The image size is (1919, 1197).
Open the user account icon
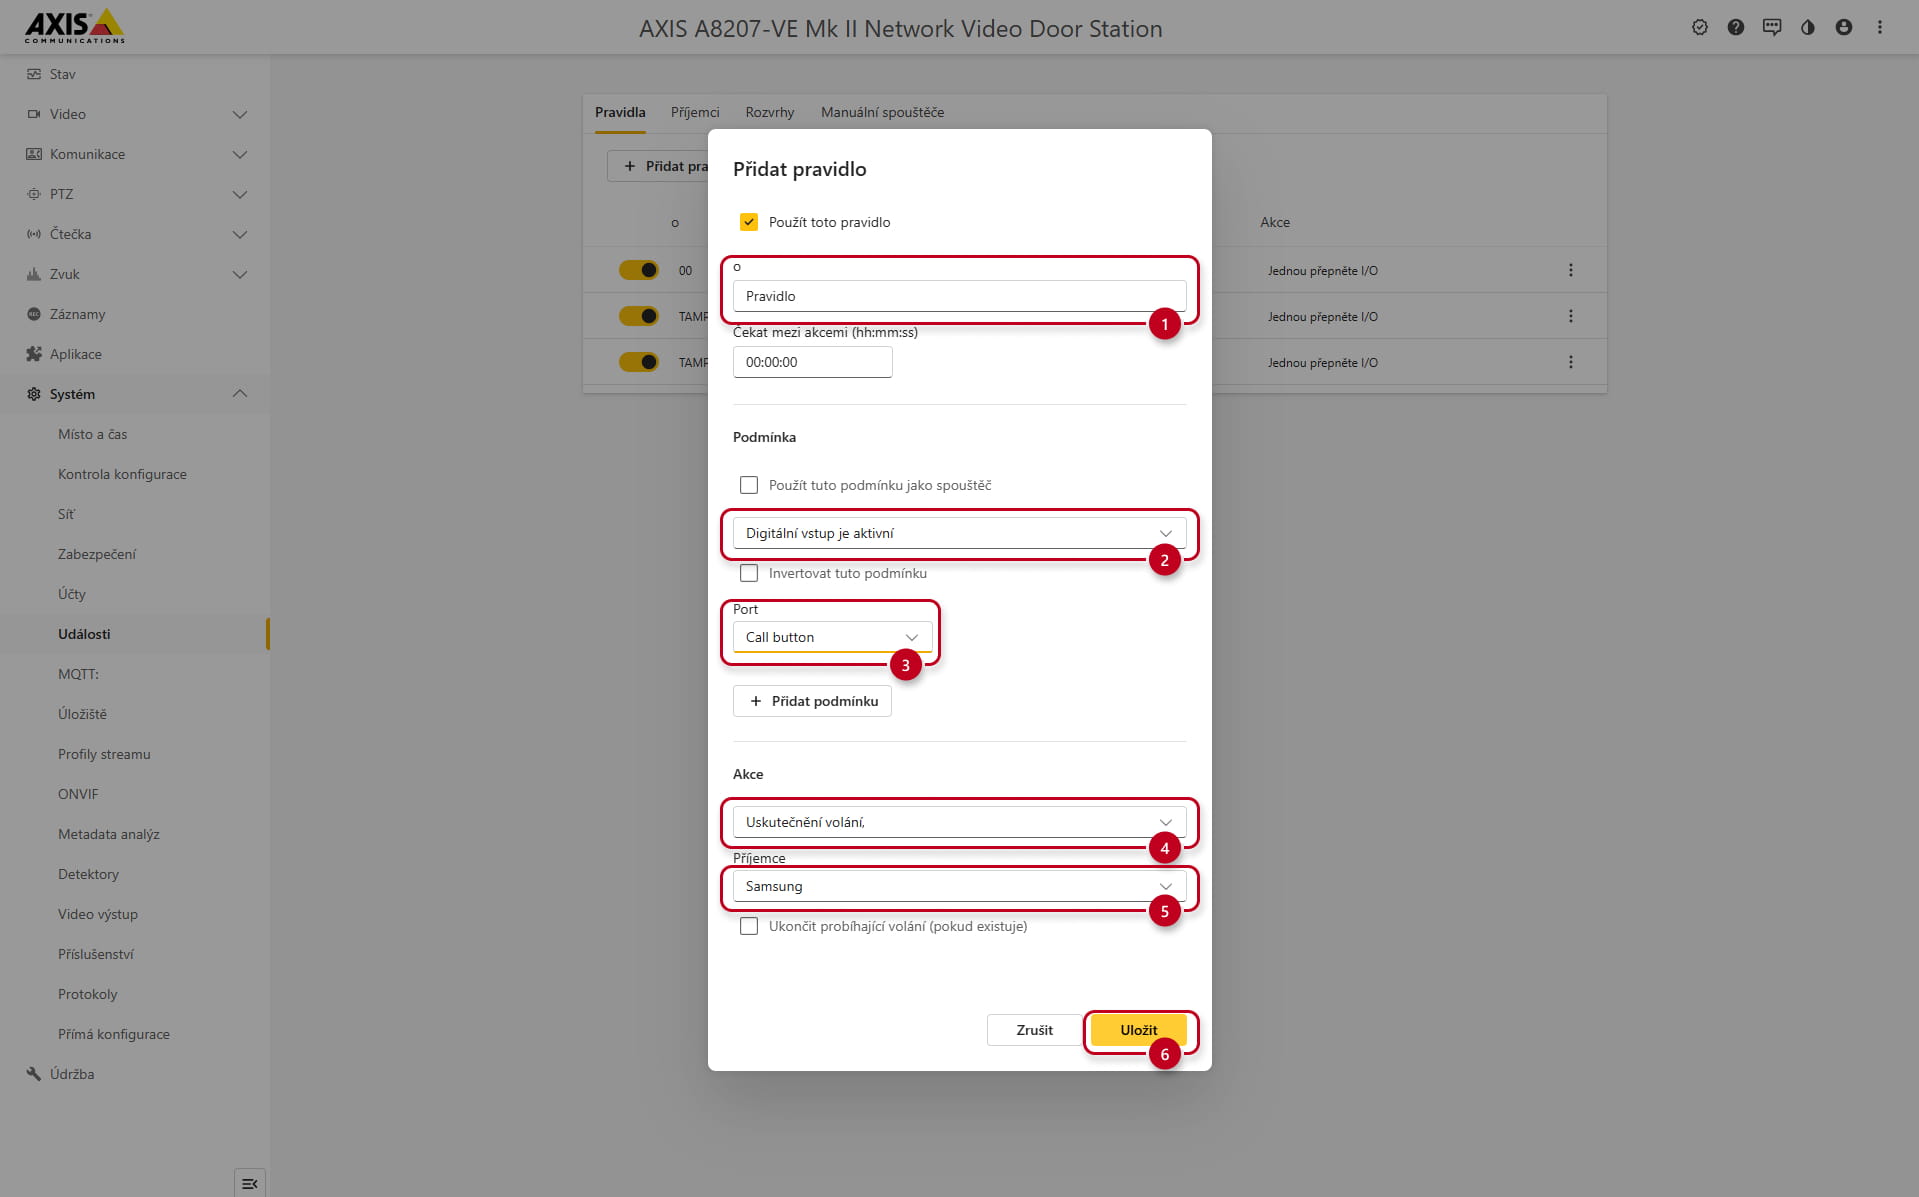pyautogui.click(x=1844, y=28)
